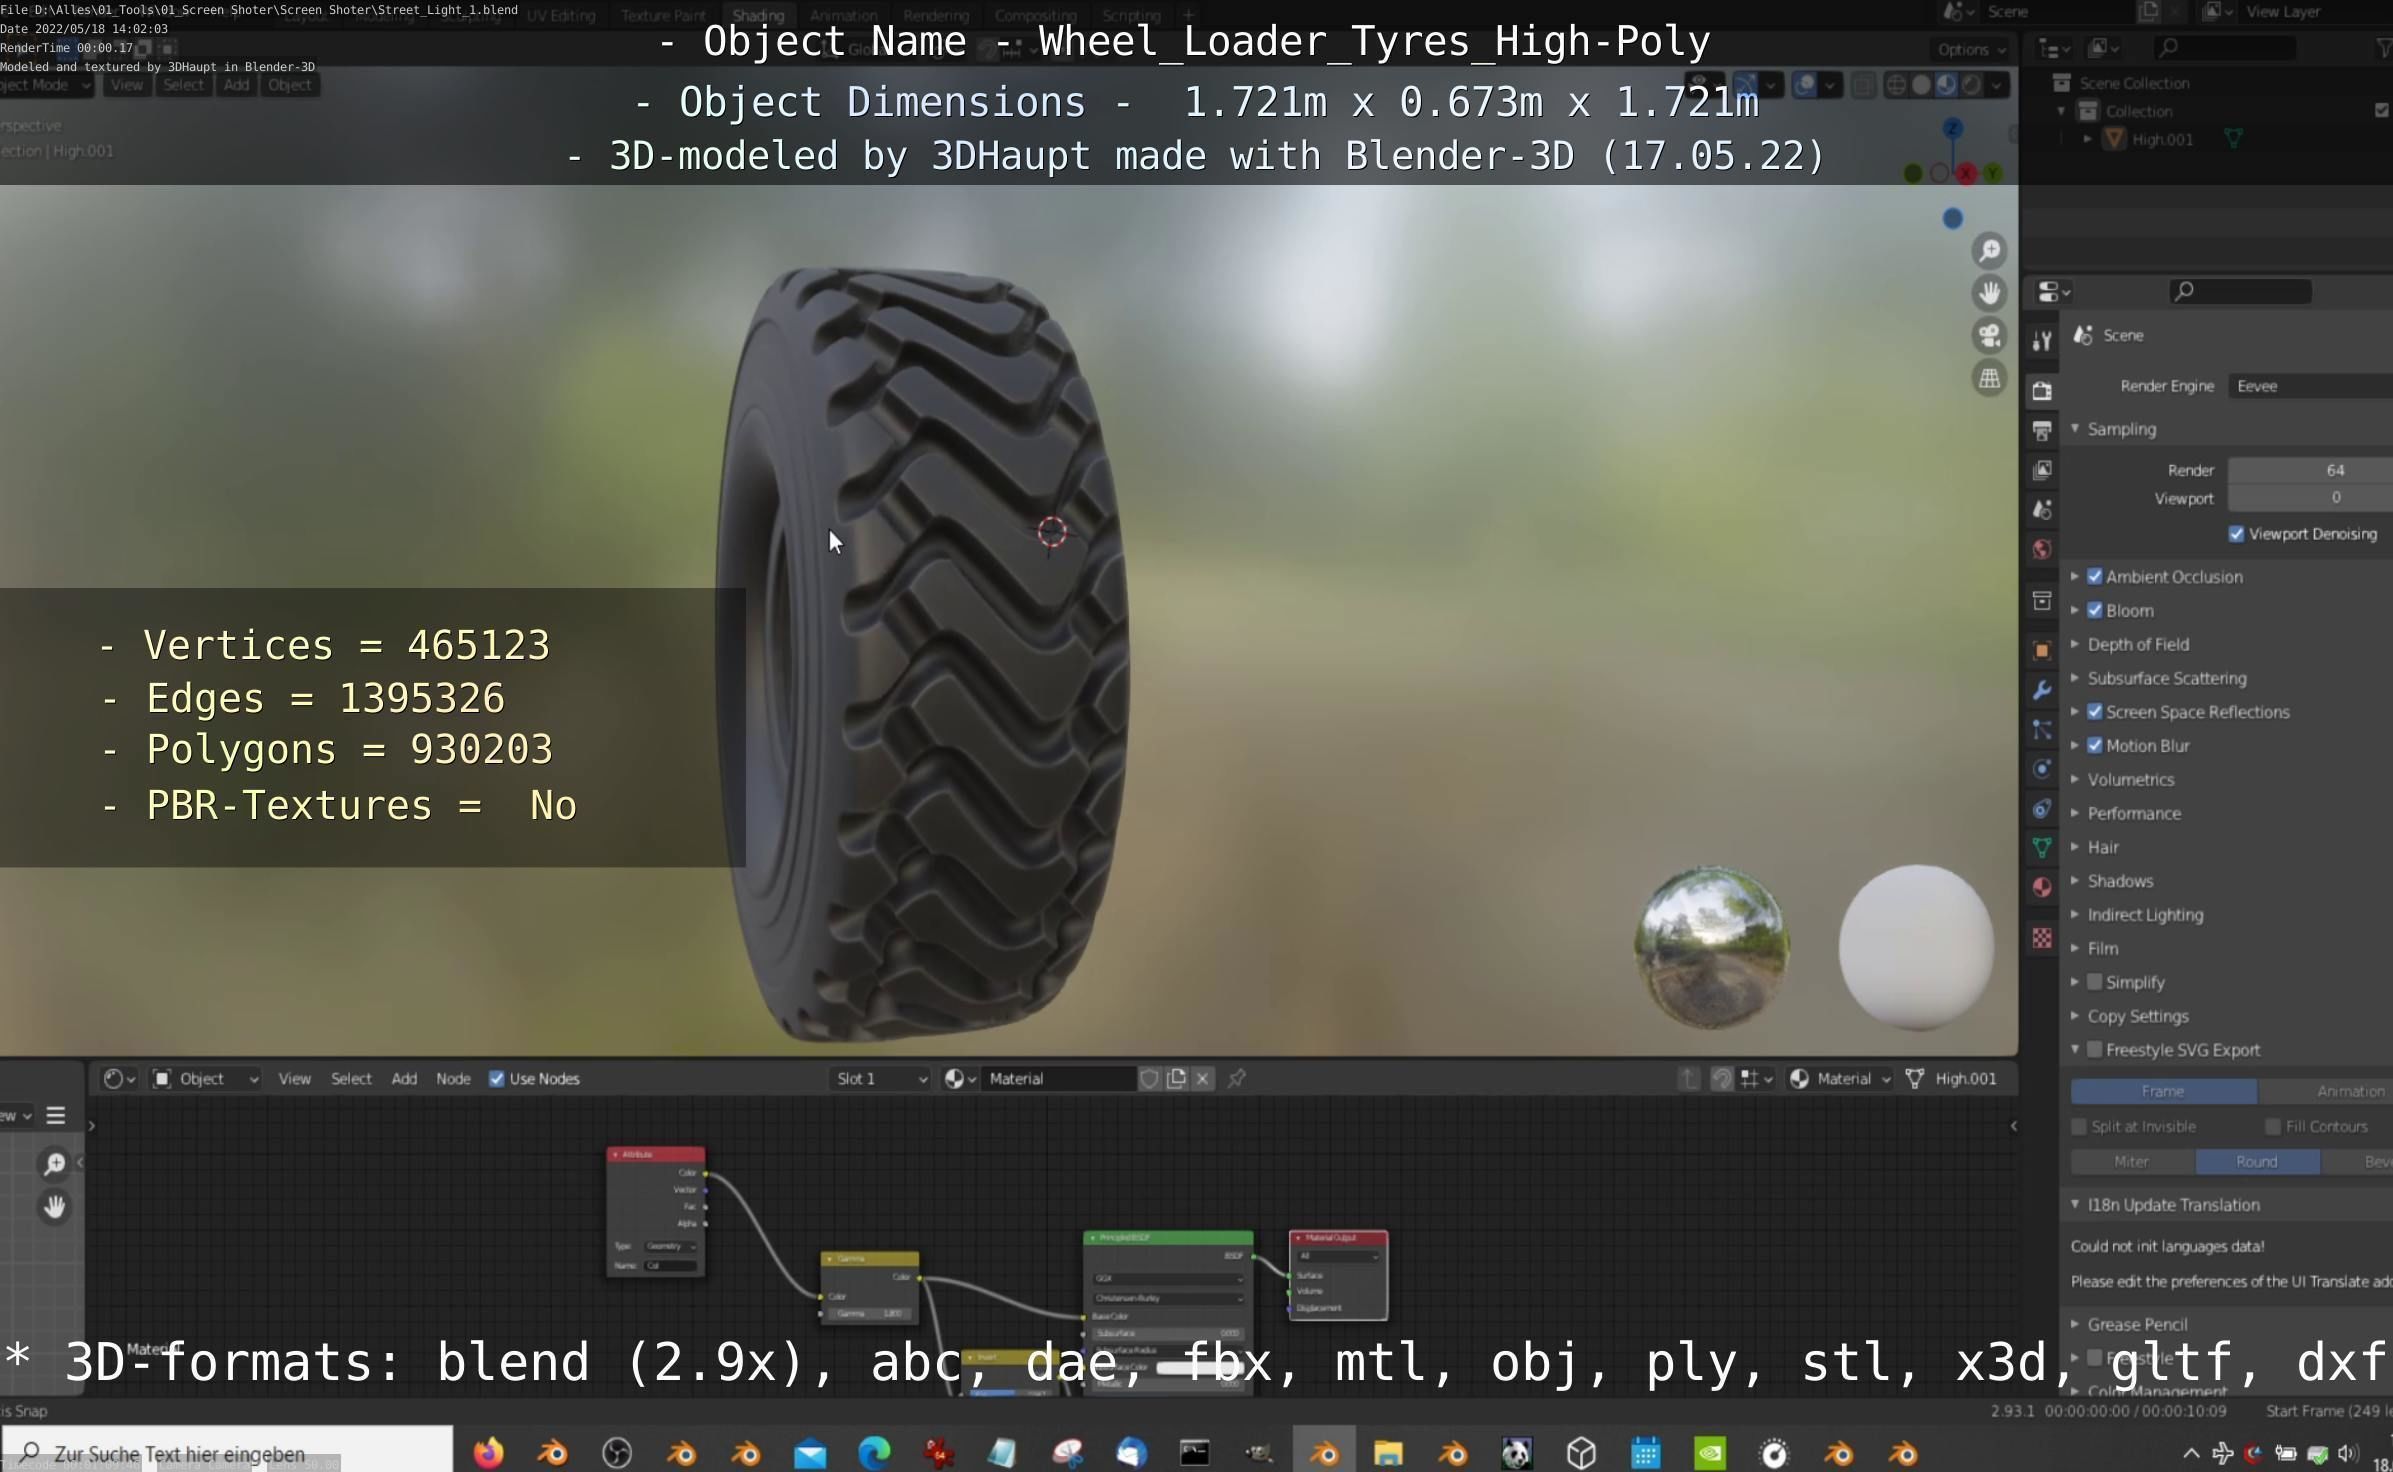The width and height of the screenshot is (2393, 1472).
Task: Open the node editor Select menu
Action: [351, 1078]
